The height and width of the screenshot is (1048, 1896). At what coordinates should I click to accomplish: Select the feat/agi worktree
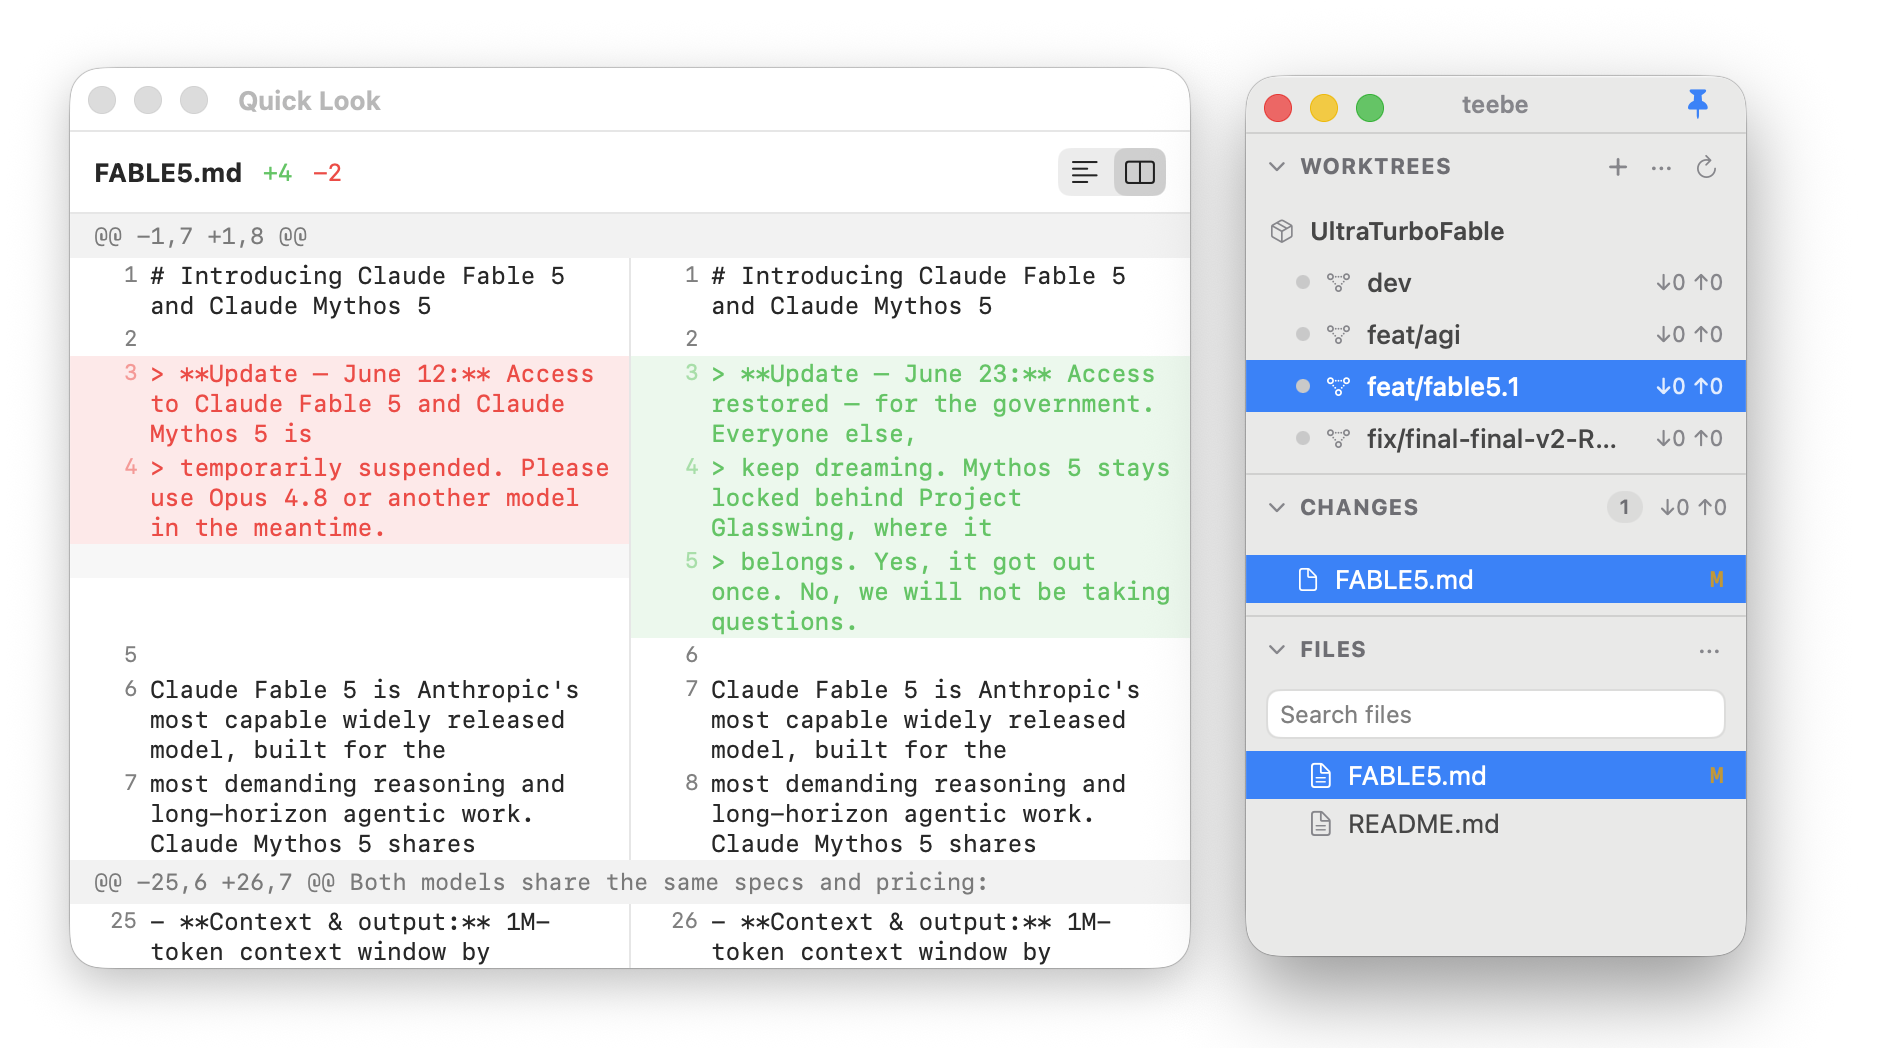pyautogui.click(x=1496, y=335)
